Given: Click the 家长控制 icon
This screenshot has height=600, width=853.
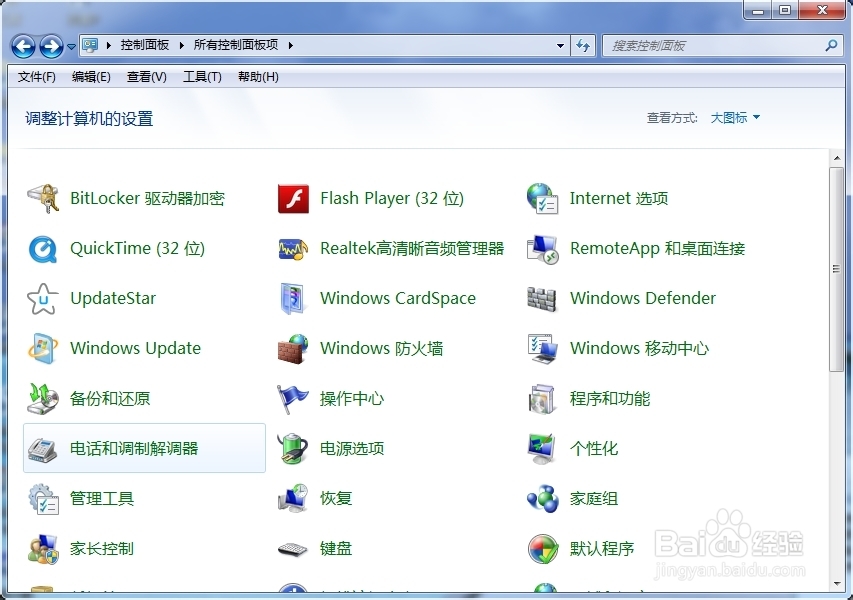Looking at the screenshot, I should coord(43,549).
